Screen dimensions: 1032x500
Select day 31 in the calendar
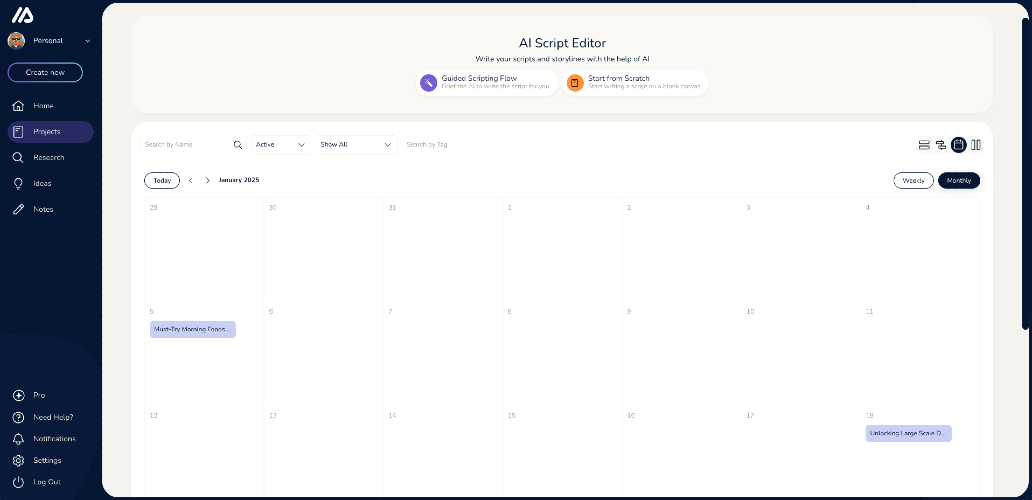(392, 208)
